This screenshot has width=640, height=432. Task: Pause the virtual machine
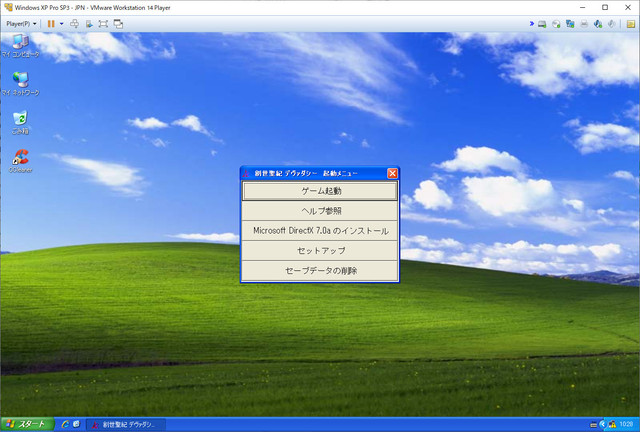coord(51,24)
